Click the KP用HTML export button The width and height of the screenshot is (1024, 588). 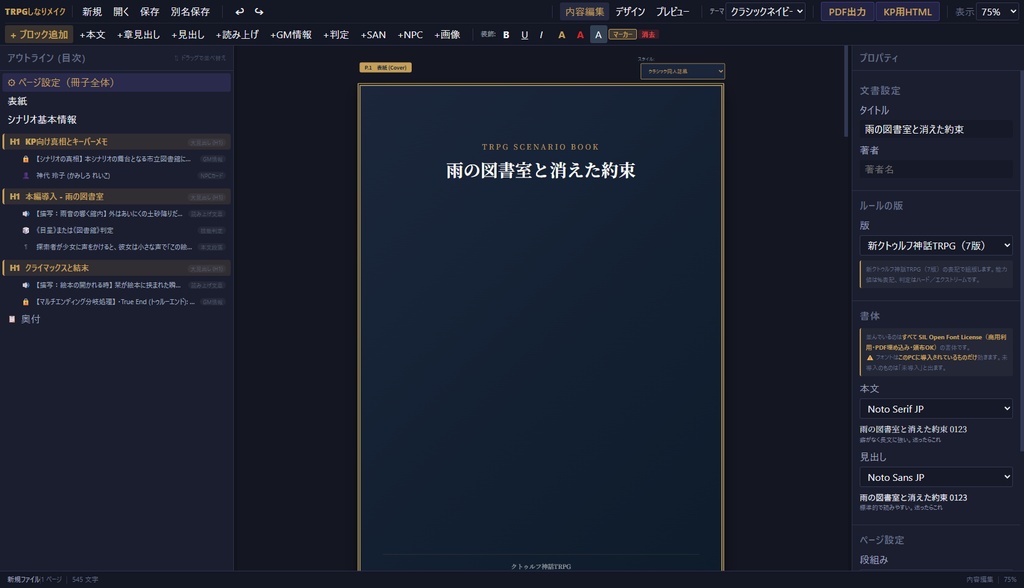(907, 12)
